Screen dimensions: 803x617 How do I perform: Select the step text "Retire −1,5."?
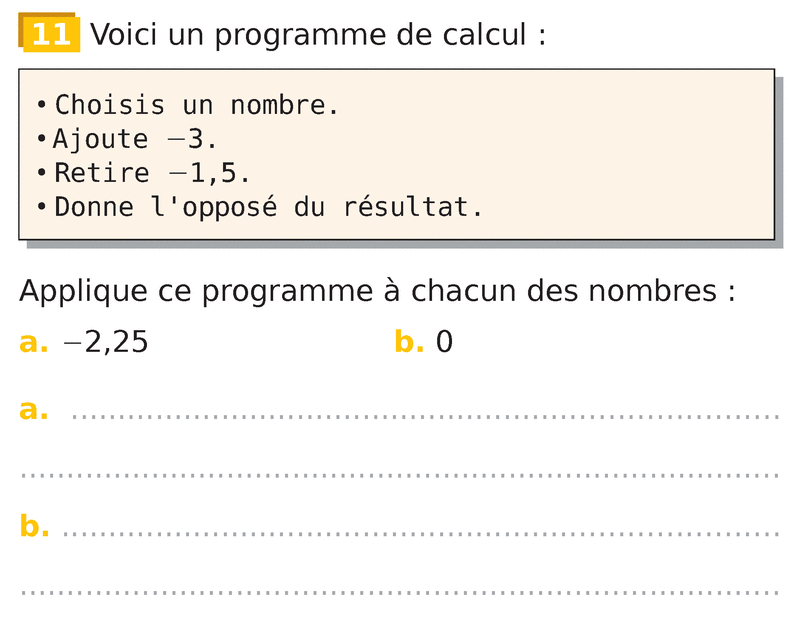pos(152,173)
